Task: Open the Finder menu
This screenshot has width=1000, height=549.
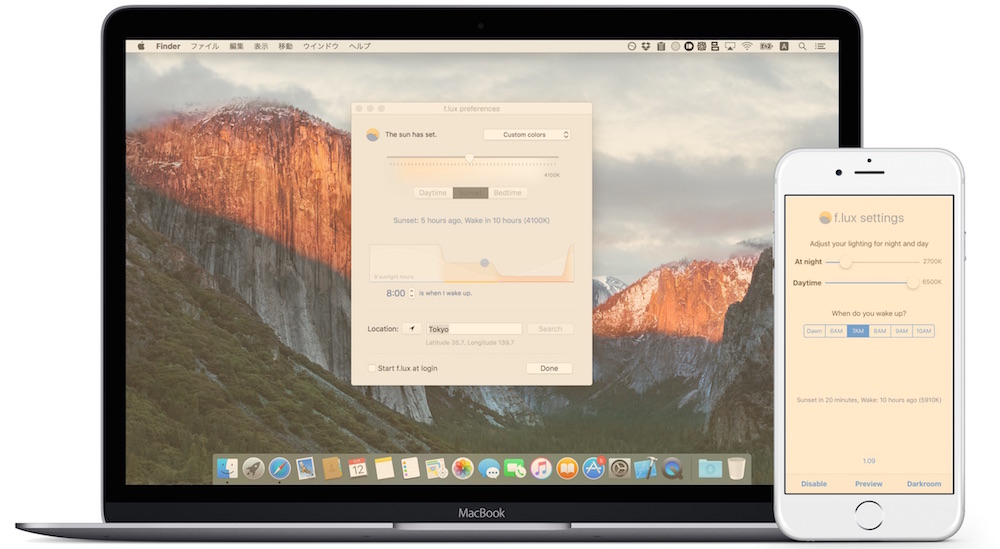Action: [168, 46]
